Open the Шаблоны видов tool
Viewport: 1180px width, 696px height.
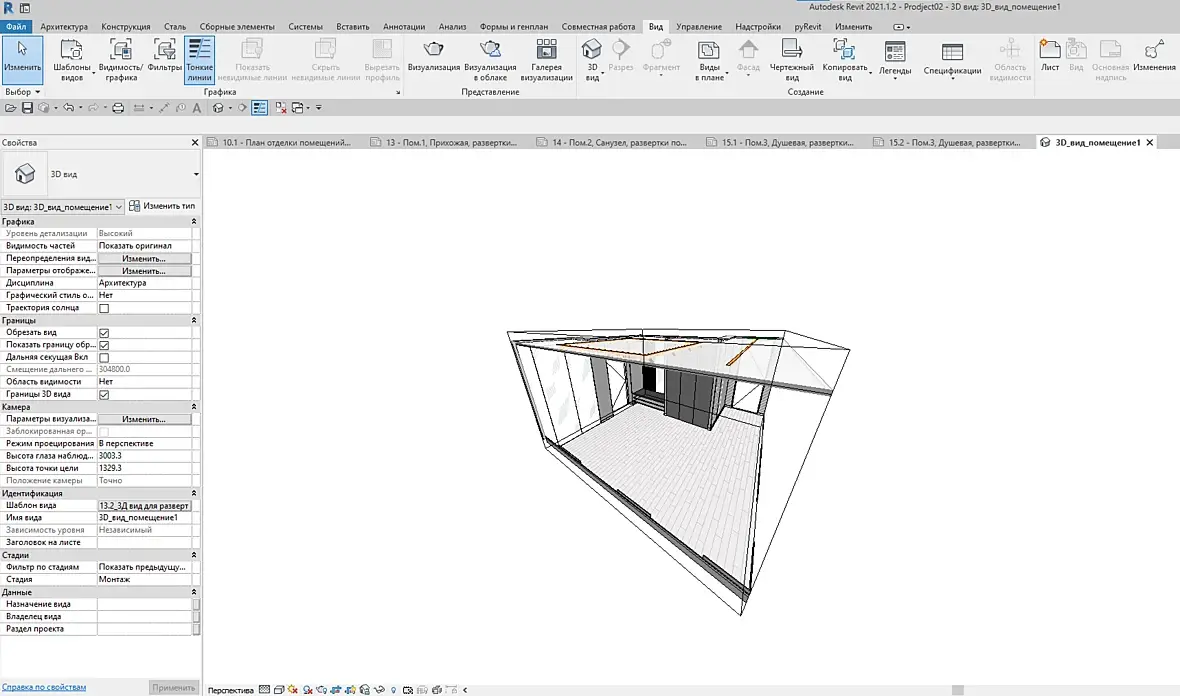(71, 60)
